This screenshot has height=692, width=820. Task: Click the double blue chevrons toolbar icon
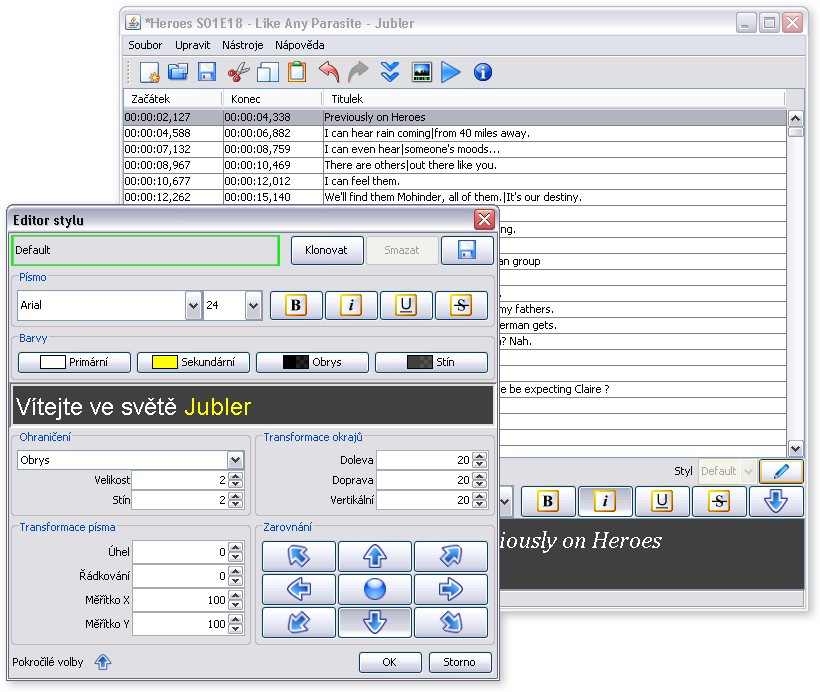[x=390, y=72]
